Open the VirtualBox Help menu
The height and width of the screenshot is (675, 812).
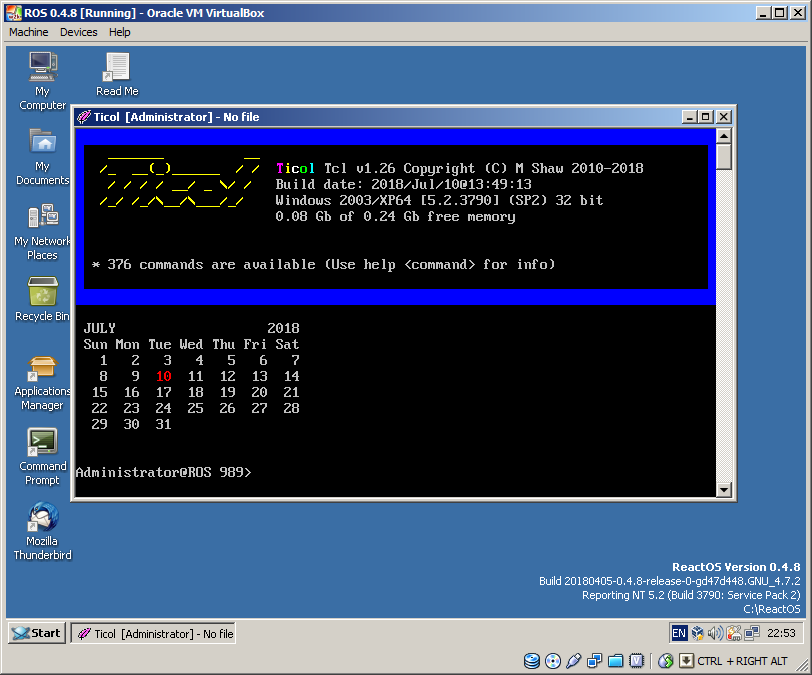[x=120, y=32]
